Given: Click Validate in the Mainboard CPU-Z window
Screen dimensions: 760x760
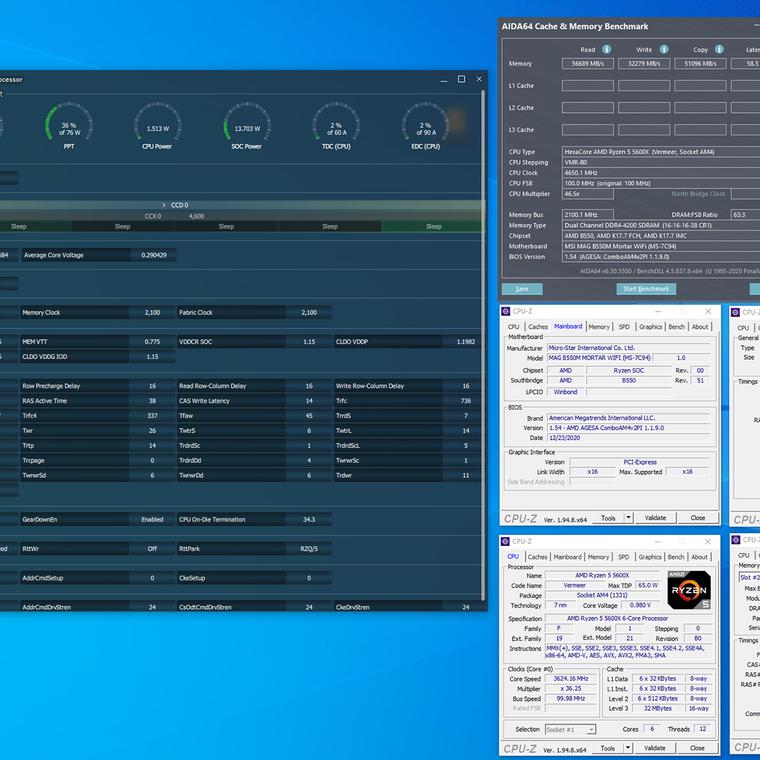Looking at the screenshot, I should point(655,518).
